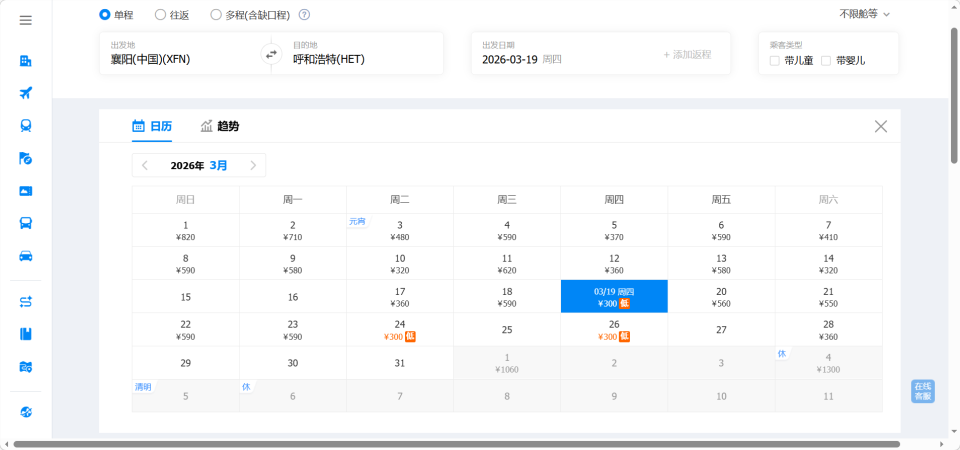Pick March 20 priced ¥560
This screenshot has height=450, width=960.
click(721, 296)
